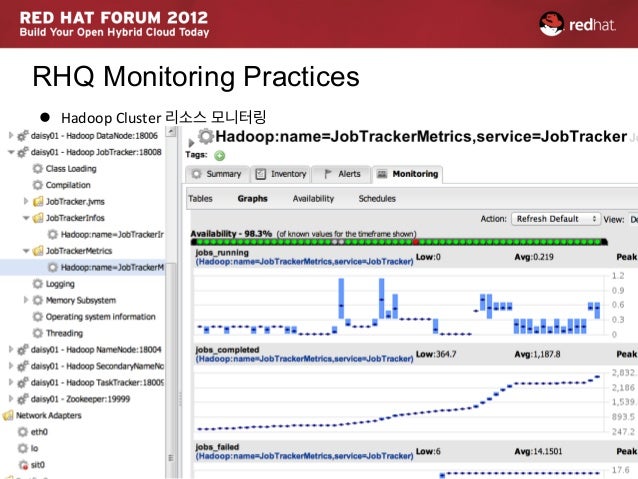Open the jobs_running JobTrackerMetrics resource link
This screenshot has width=638, height=479.
point(304,262)
